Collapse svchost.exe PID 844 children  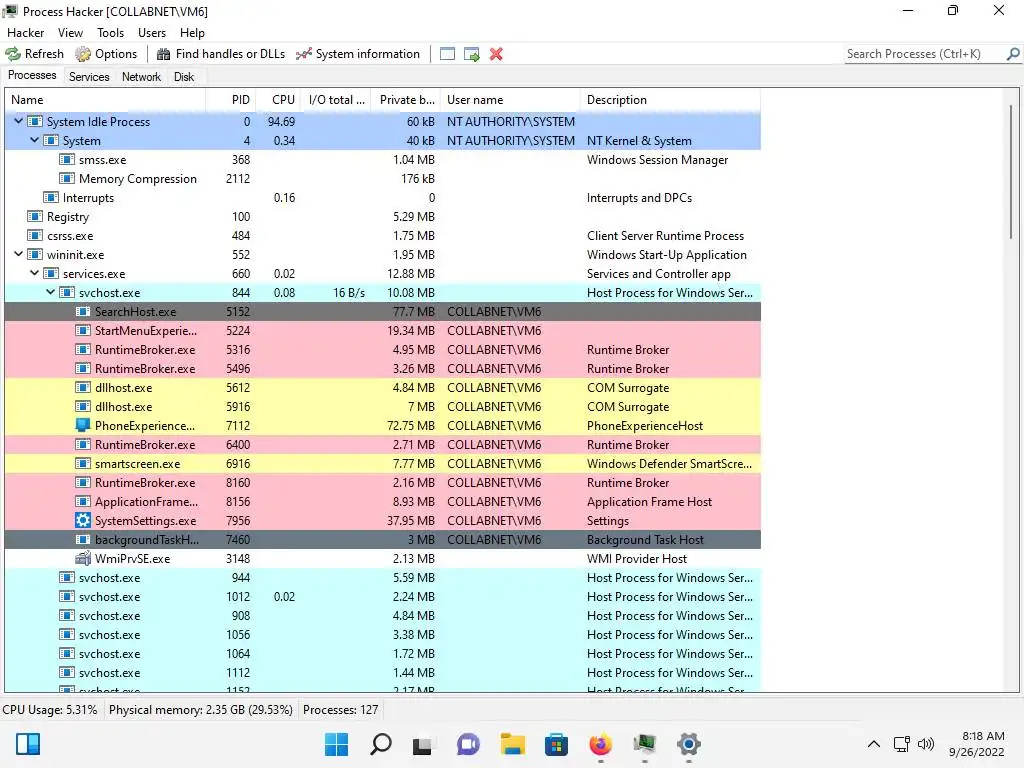point(51,293)
